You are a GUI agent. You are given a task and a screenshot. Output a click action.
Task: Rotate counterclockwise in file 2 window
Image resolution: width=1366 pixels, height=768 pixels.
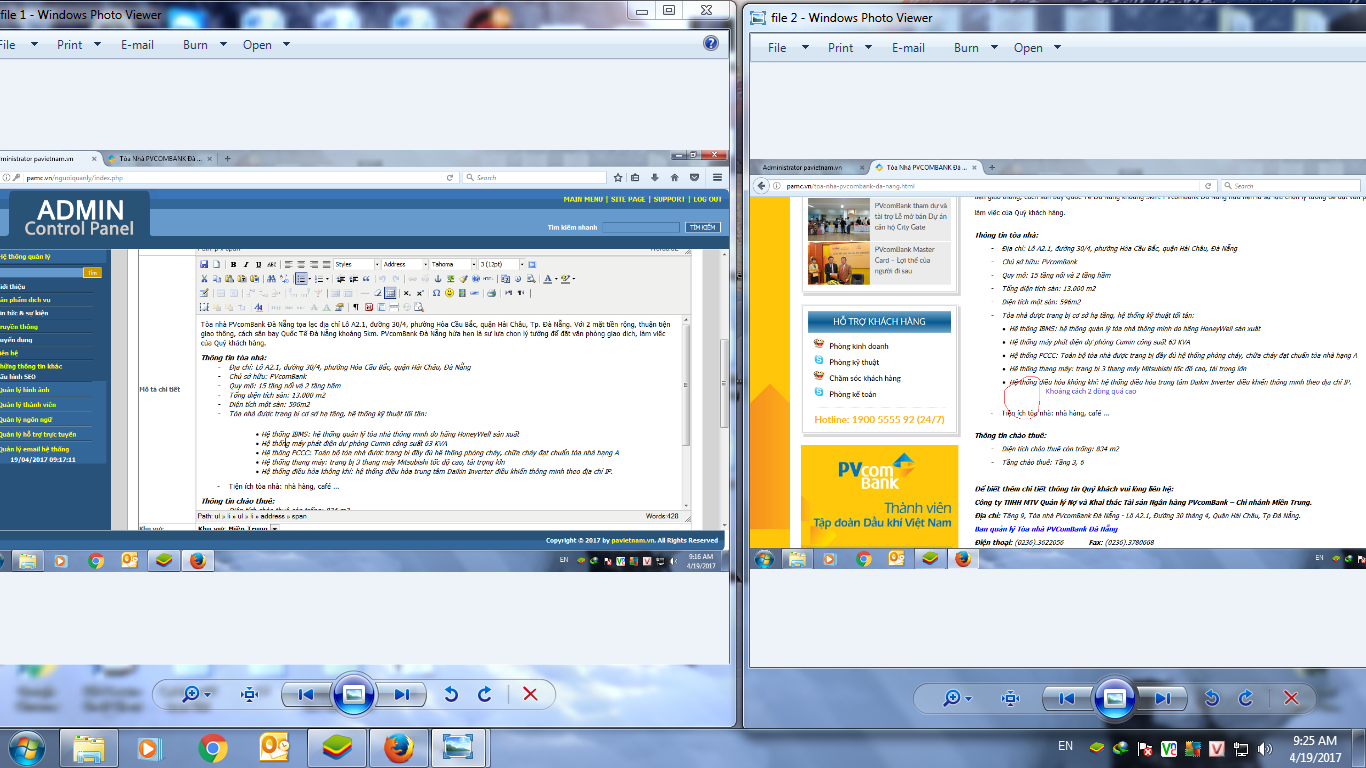point(1212,698)
